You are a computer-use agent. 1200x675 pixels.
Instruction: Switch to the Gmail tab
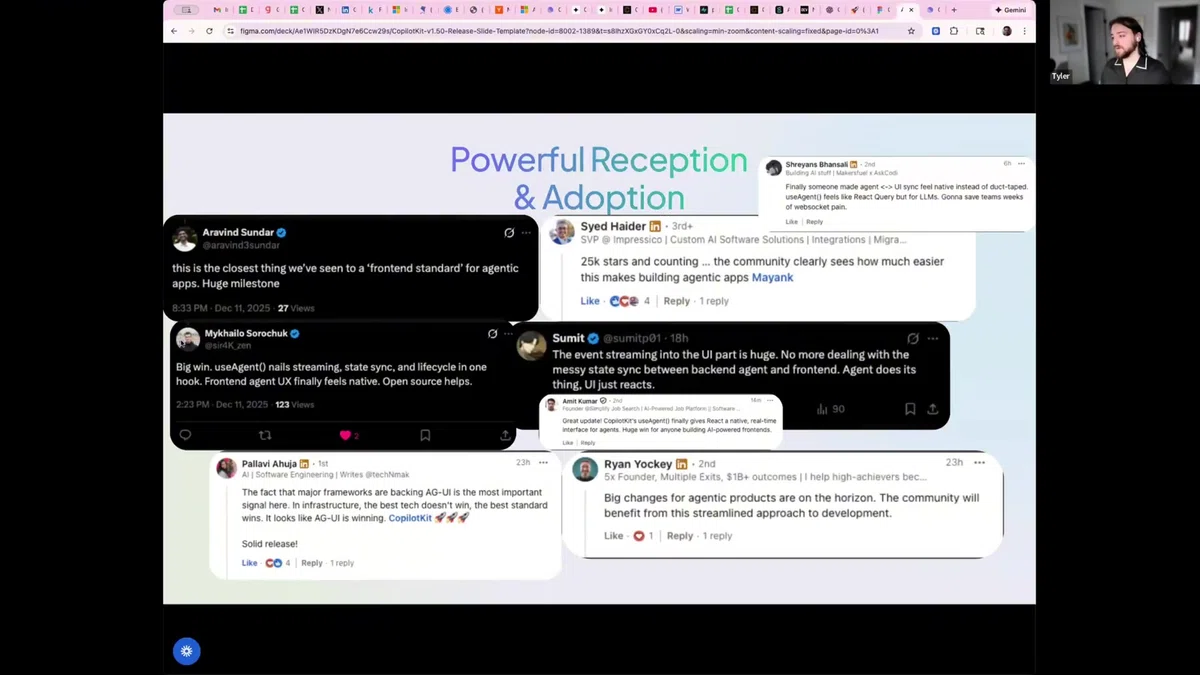click(218, 10)
